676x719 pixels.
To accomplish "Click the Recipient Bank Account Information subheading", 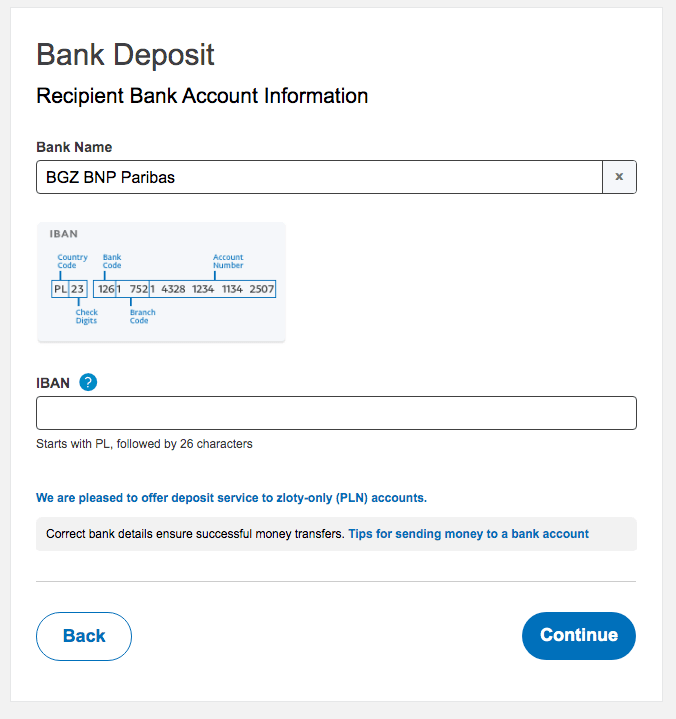I will (202, 96).
